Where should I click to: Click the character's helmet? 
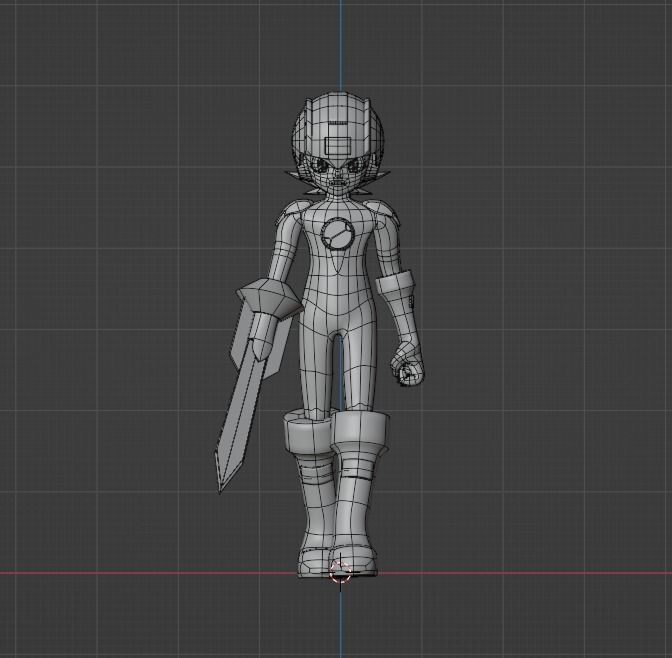point(337,129)
